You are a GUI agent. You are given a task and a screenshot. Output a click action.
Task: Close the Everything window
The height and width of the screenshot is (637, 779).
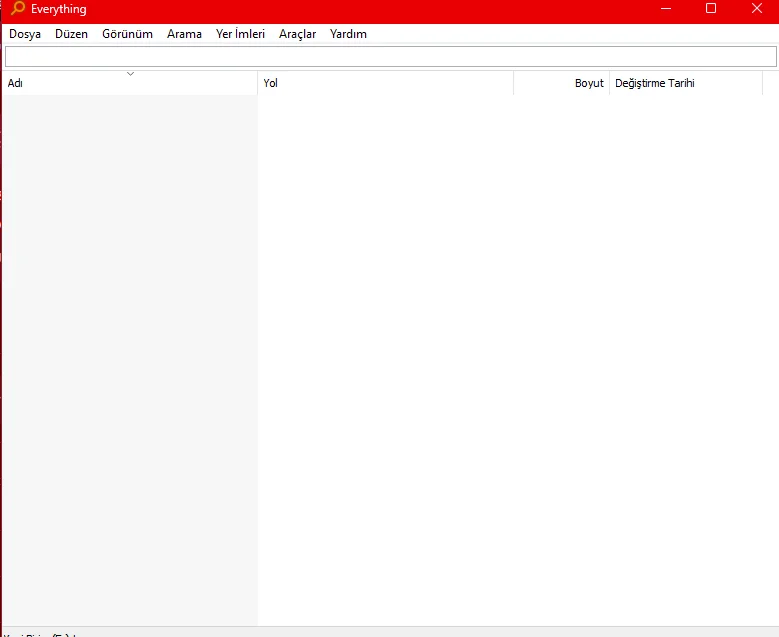pyautogui.click(x=757, y=8)
